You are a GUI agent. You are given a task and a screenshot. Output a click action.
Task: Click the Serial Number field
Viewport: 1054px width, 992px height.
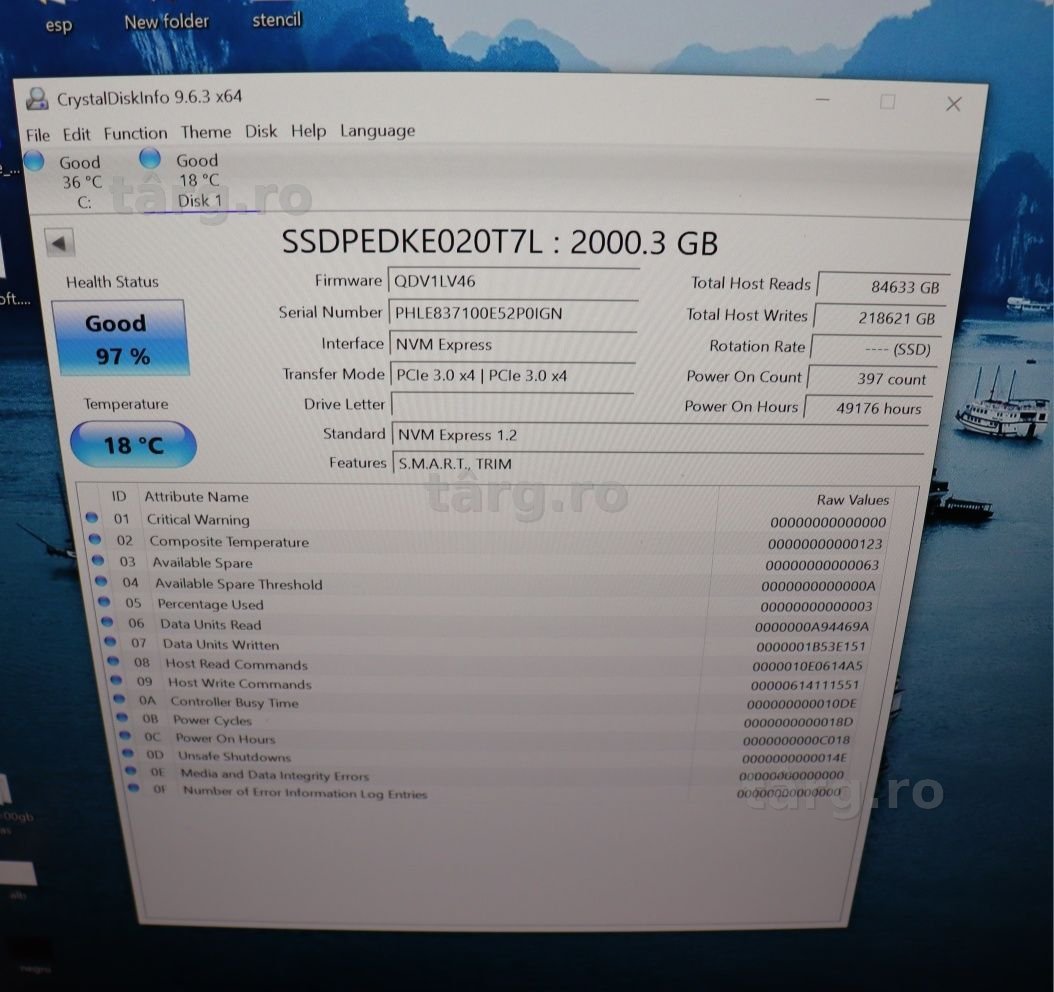(x=514, y=313)
